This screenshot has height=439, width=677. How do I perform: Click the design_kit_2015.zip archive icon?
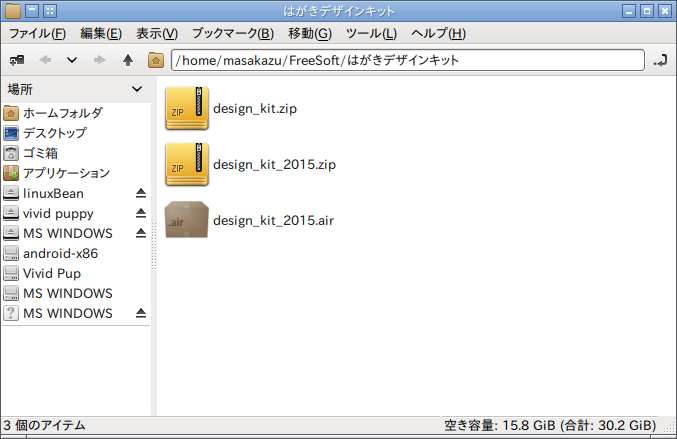[x=187, y=164]
